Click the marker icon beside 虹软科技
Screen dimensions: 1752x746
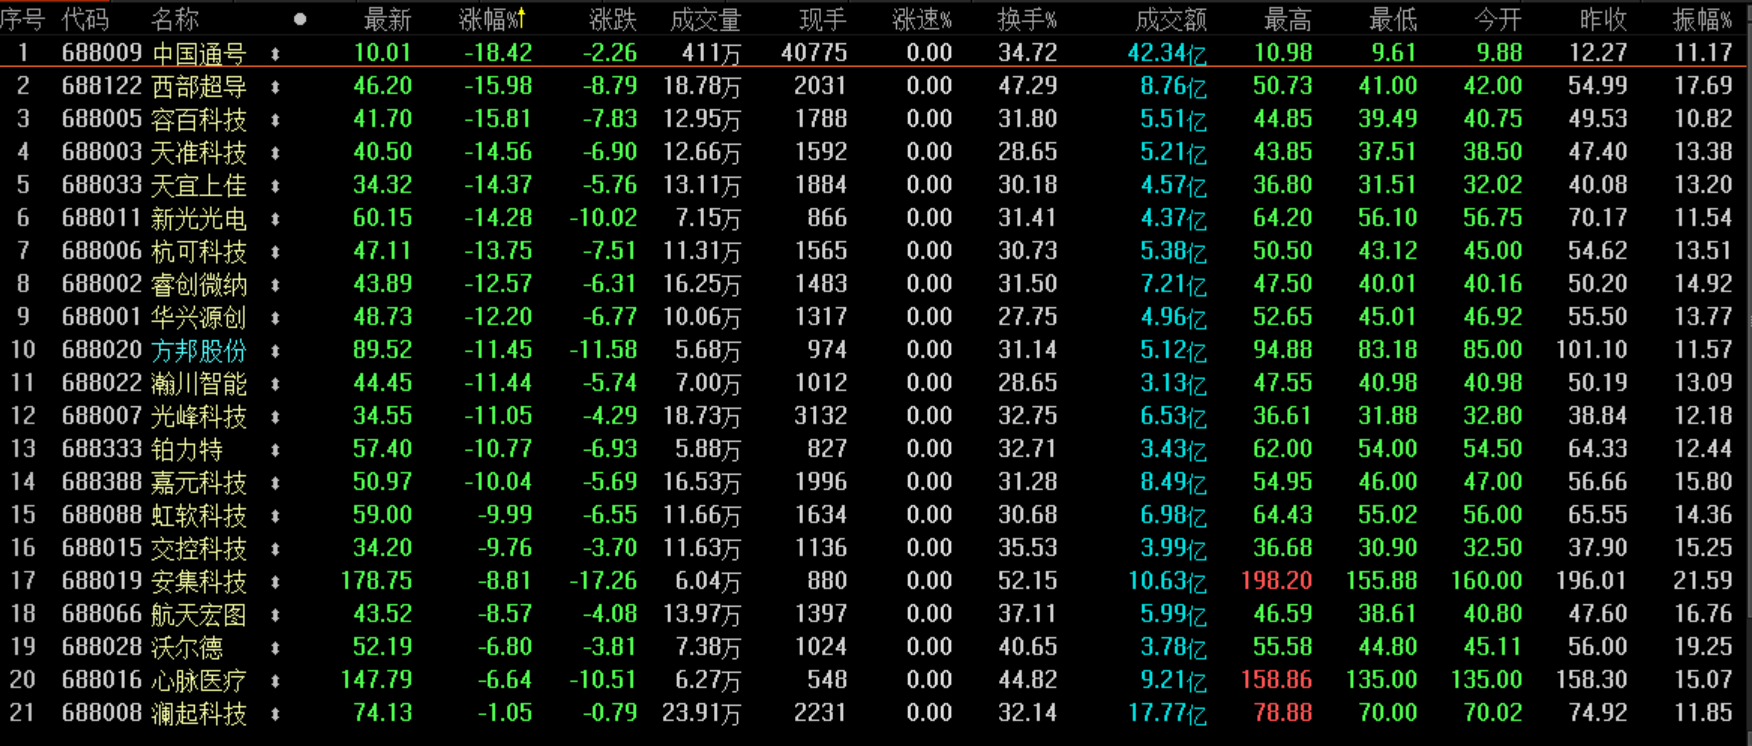pyautogui.click(x=275, y=516)
